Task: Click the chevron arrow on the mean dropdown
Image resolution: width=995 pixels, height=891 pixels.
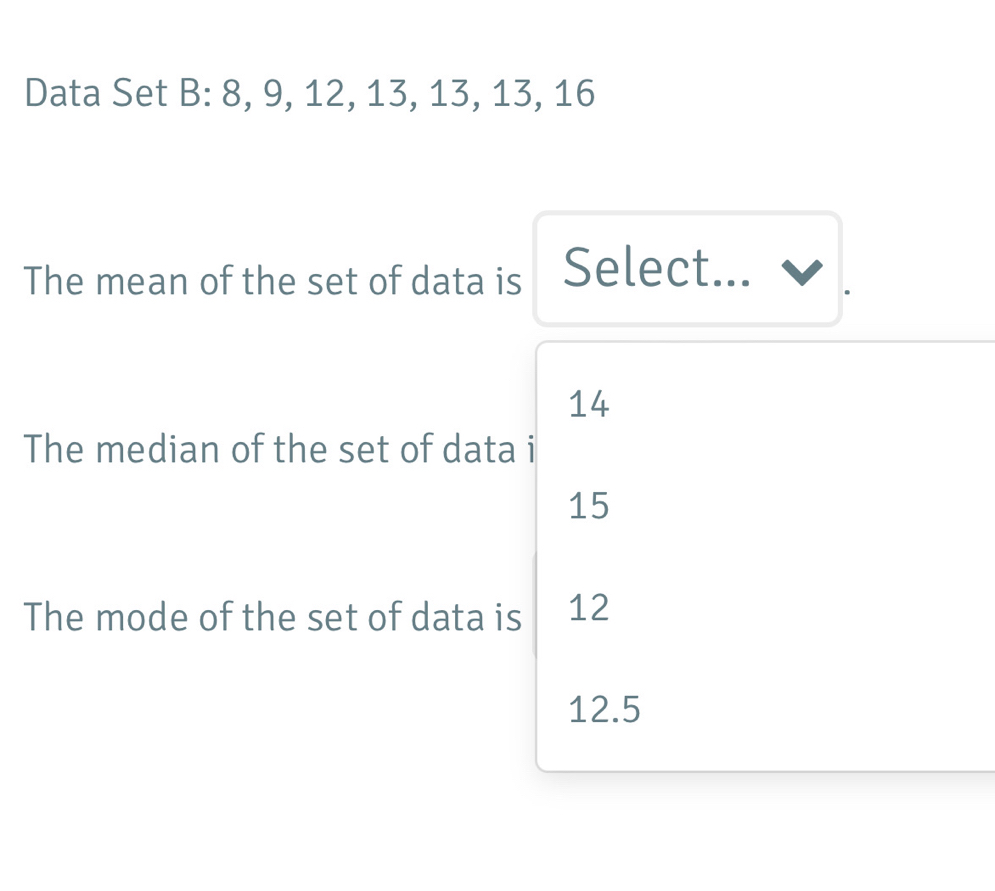Action: (803, 270)
